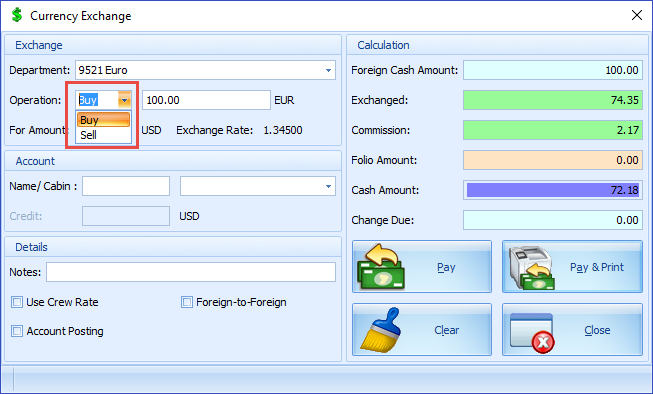Open the Name/Cabin account dropdown arrow

(x=328, y=186)
